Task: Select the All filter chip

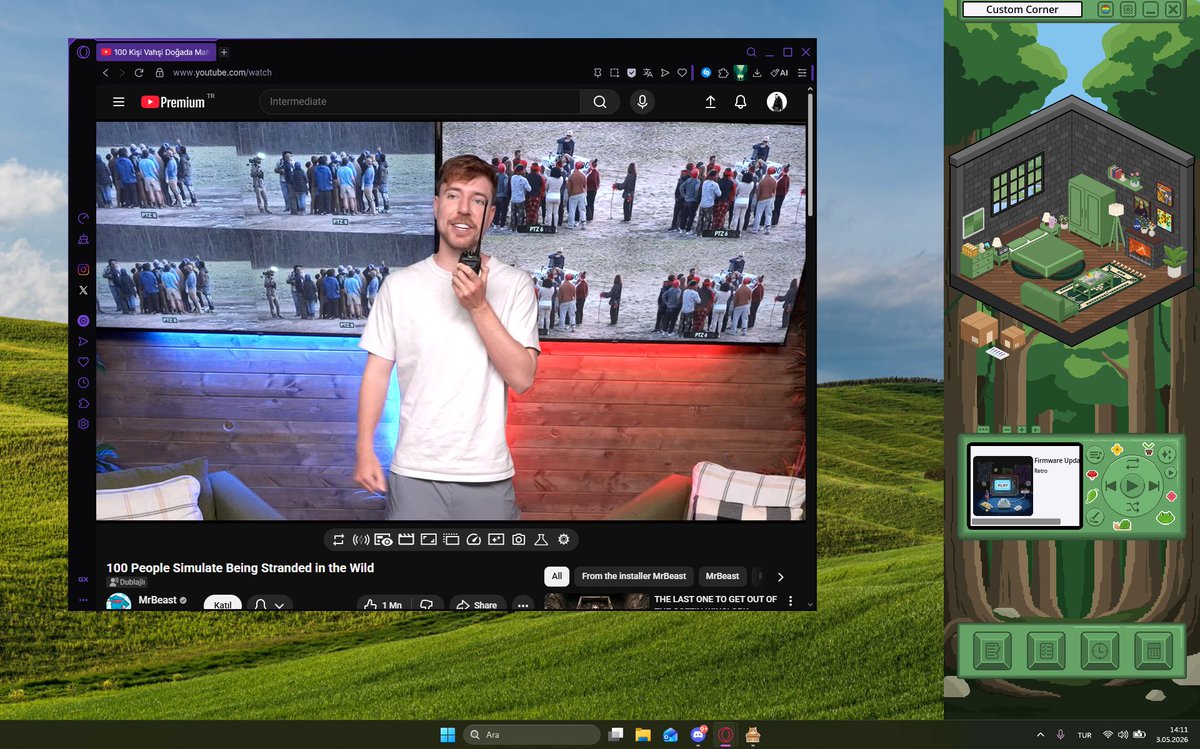Action: (557, 576)
